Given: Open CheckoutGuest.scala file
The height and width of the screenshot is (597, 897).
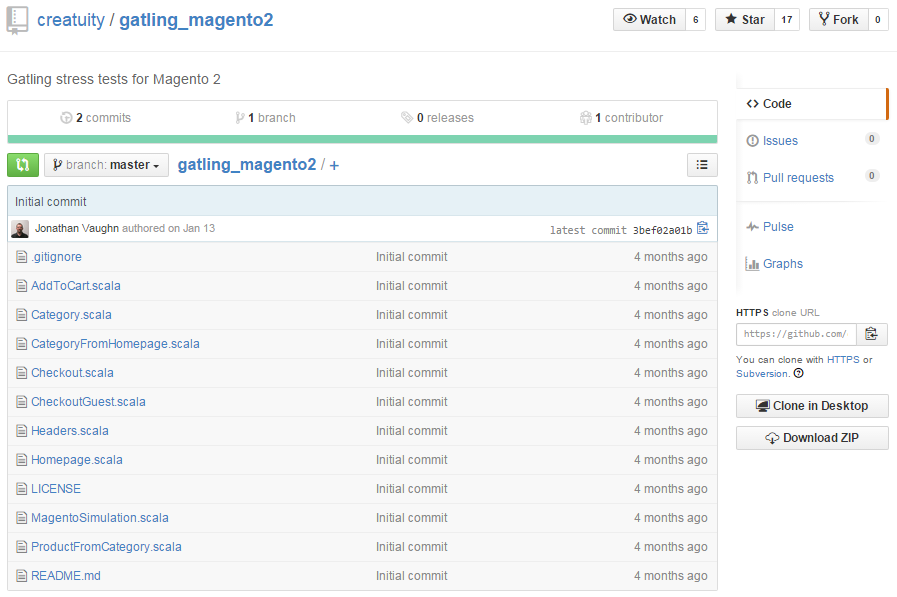Looking at the screenshot, I should click(88, 402).
